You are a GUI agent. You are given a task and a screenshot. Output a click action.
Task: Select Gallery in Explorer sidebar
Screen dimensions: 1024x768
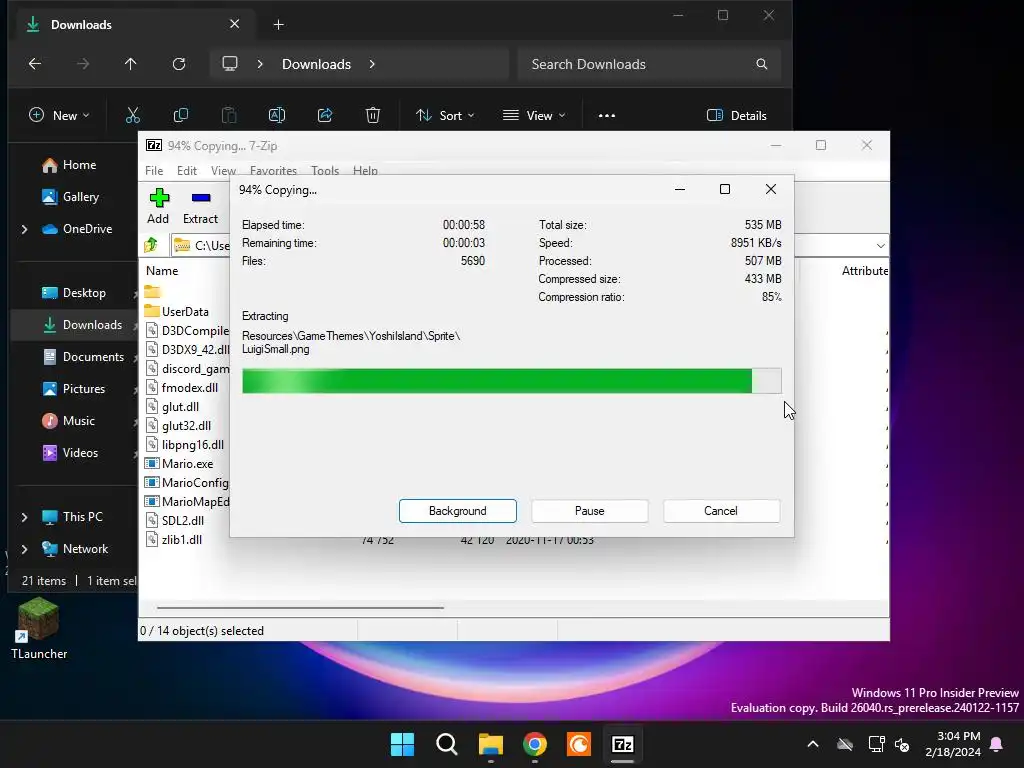(x=70, y=197)
